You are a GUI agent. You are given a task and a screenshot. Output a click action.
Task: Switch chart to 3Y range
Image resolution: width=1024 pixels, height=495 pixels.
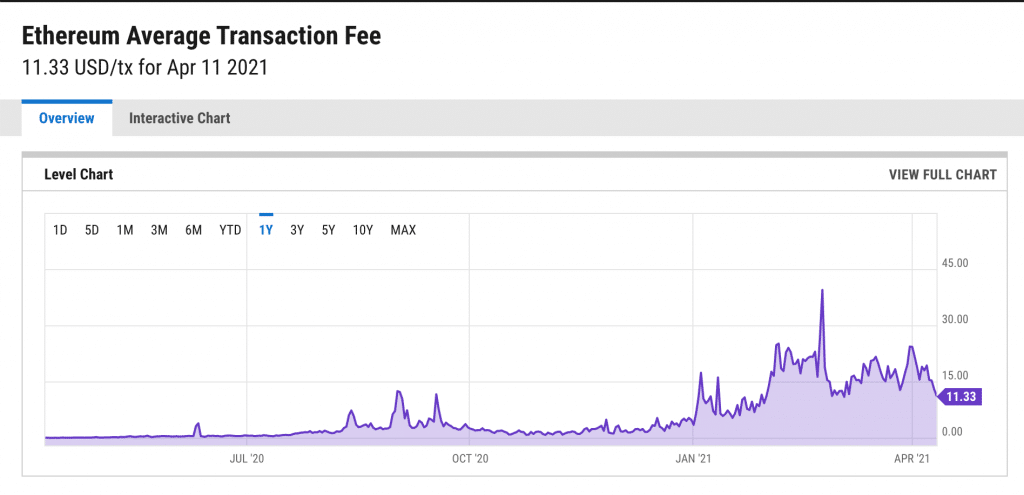297,230
